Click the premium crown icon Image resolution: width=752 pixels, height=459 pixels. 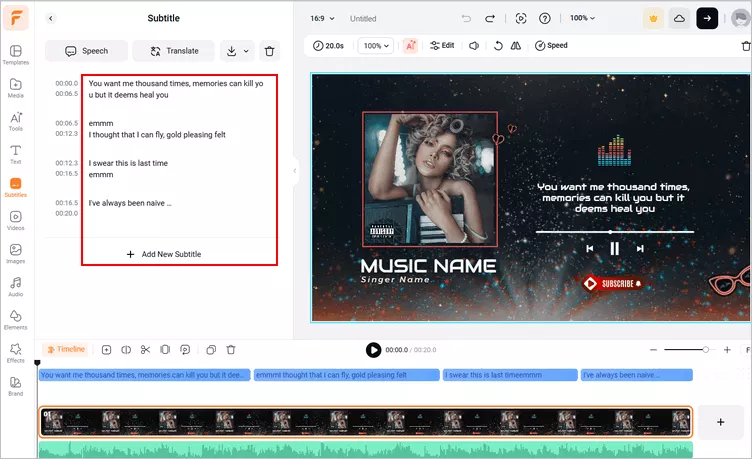(653, 19)
